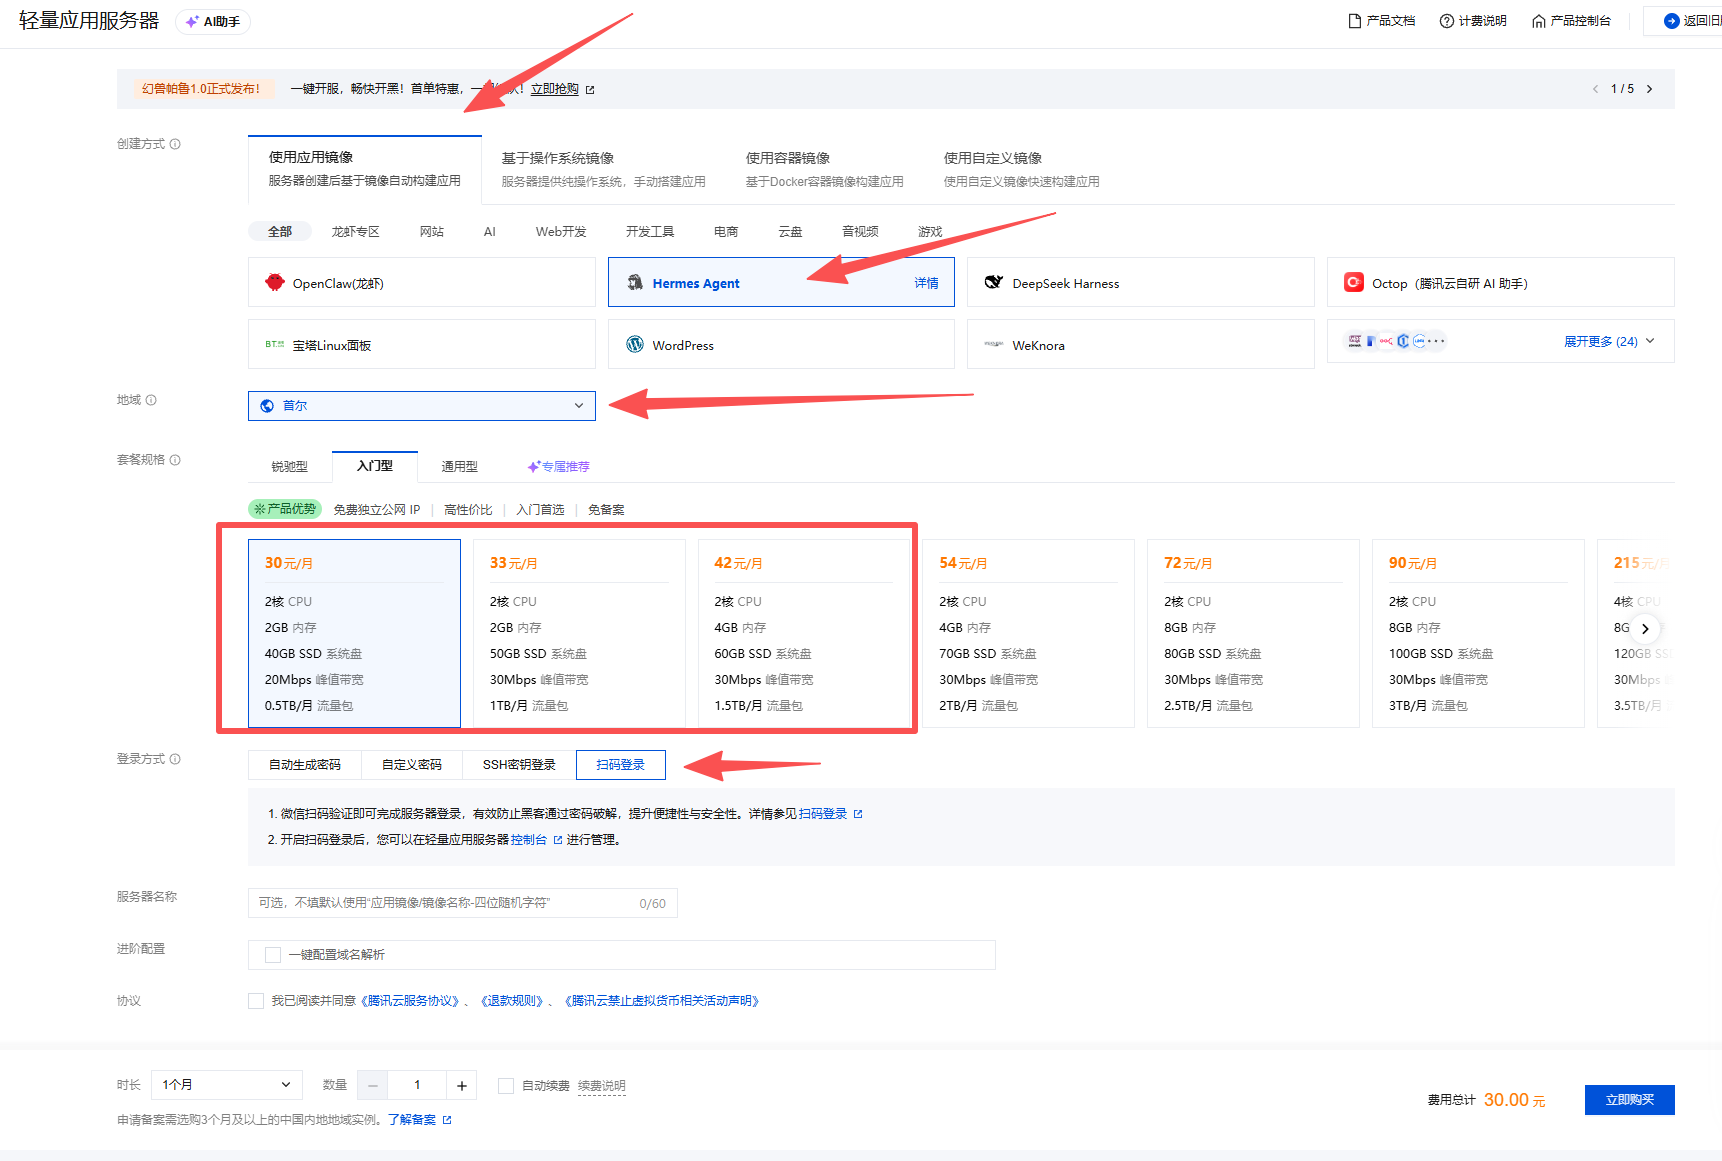Switch to the 使用应用镜像 tab
This screenshot has width=1722, height=1161.
365,169
